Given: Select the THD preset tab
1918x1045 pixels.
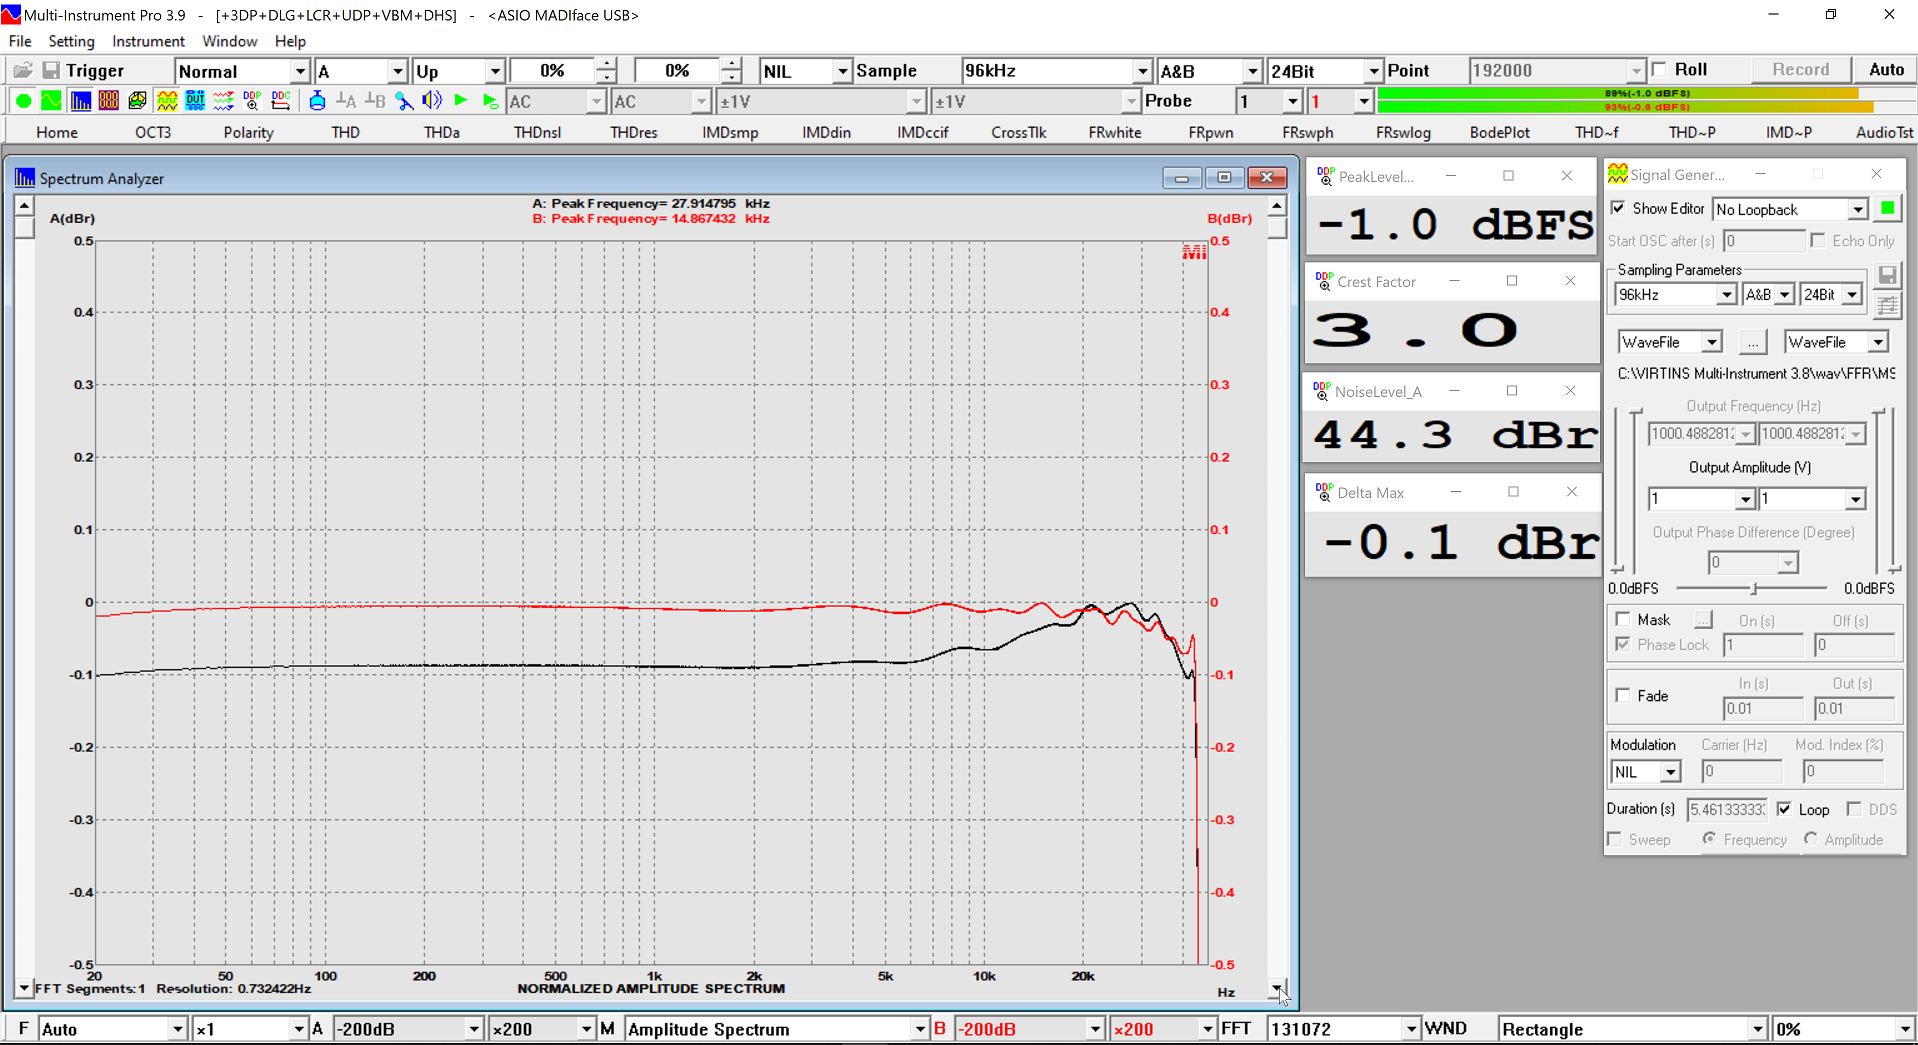Looking at the screenshot, I should click(345, 132).
